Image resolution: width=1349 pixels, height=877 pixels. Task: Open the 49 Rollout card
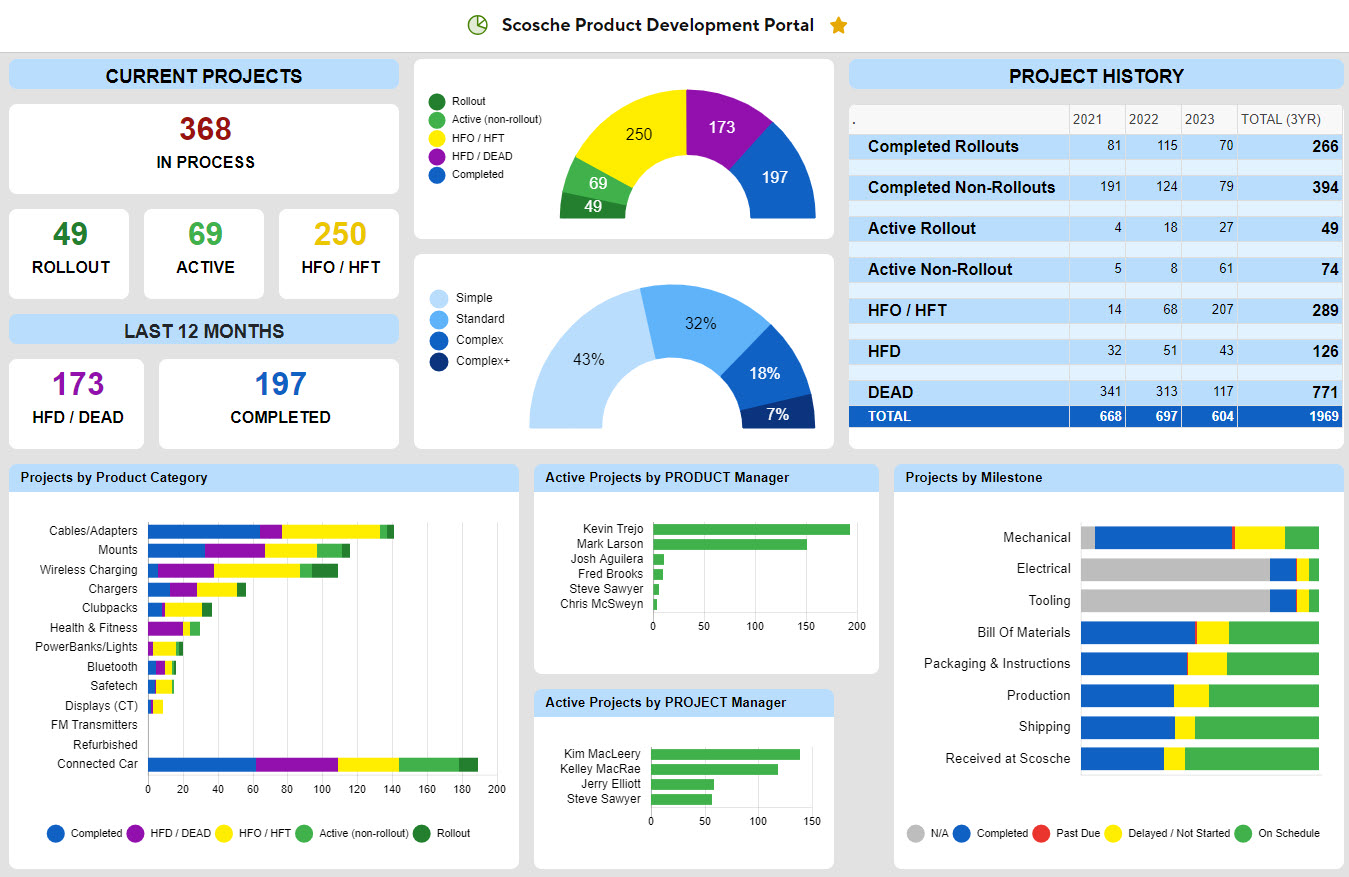coord(69,254)
